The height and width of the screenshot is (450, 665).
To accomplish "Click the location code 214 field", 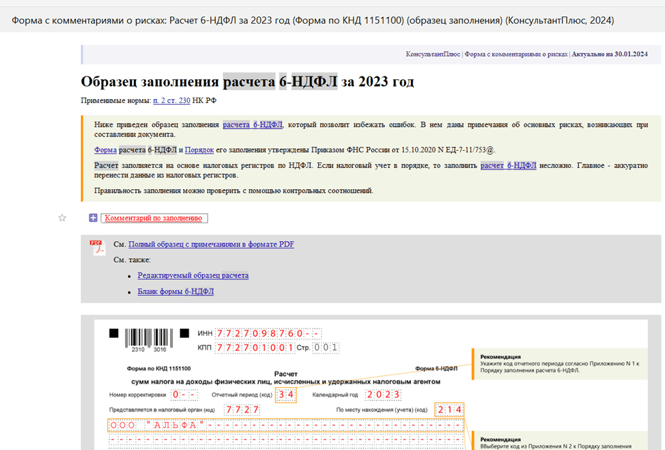I will (x=448, y=410).
